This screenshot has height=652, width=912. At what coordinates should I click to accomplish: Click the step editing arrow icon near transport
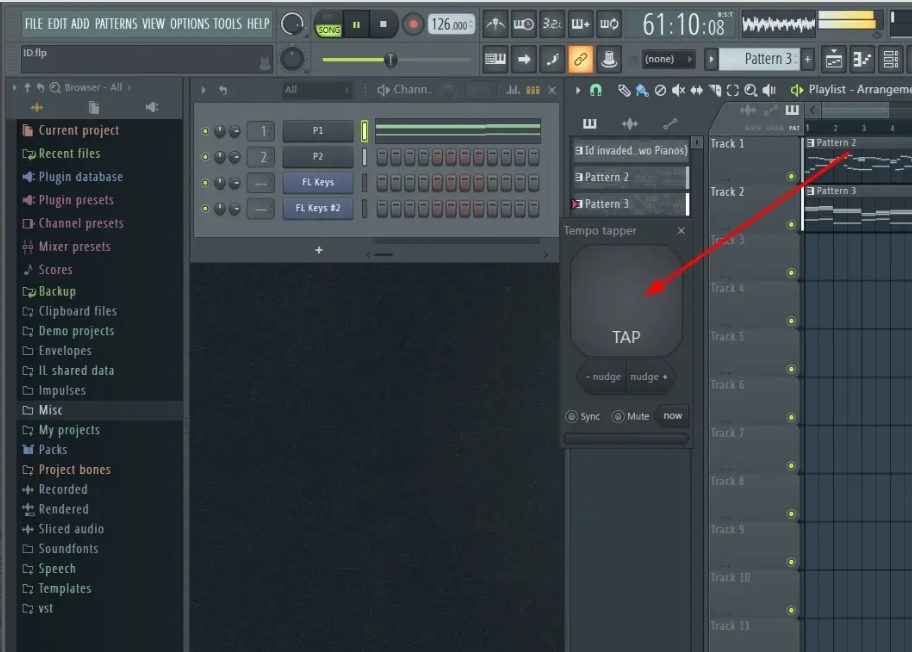click(x=523, y=58)
